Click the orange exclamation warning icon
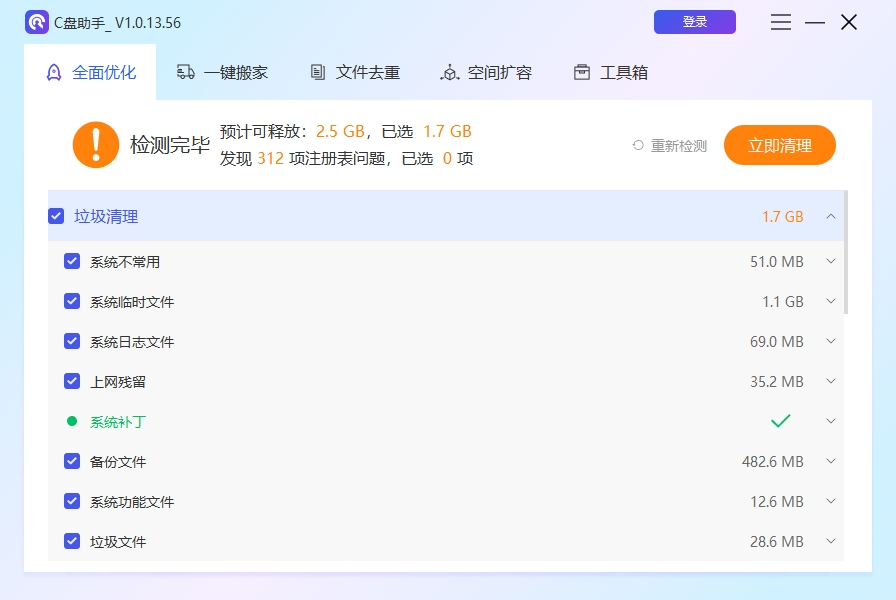Image resolution: width=896 pixels, height=600 pixels. [x=95, y=145]
